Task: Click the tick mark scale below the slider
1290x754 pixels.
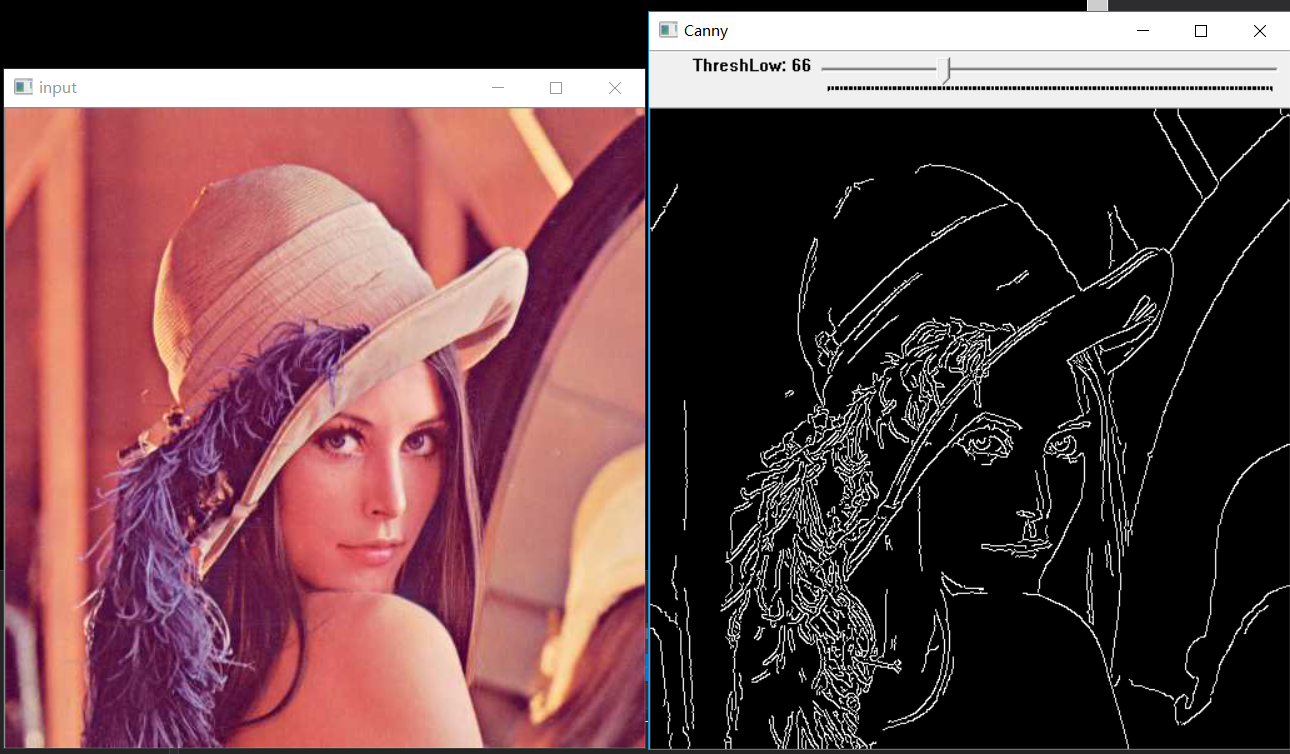Action: (1050, 88)
